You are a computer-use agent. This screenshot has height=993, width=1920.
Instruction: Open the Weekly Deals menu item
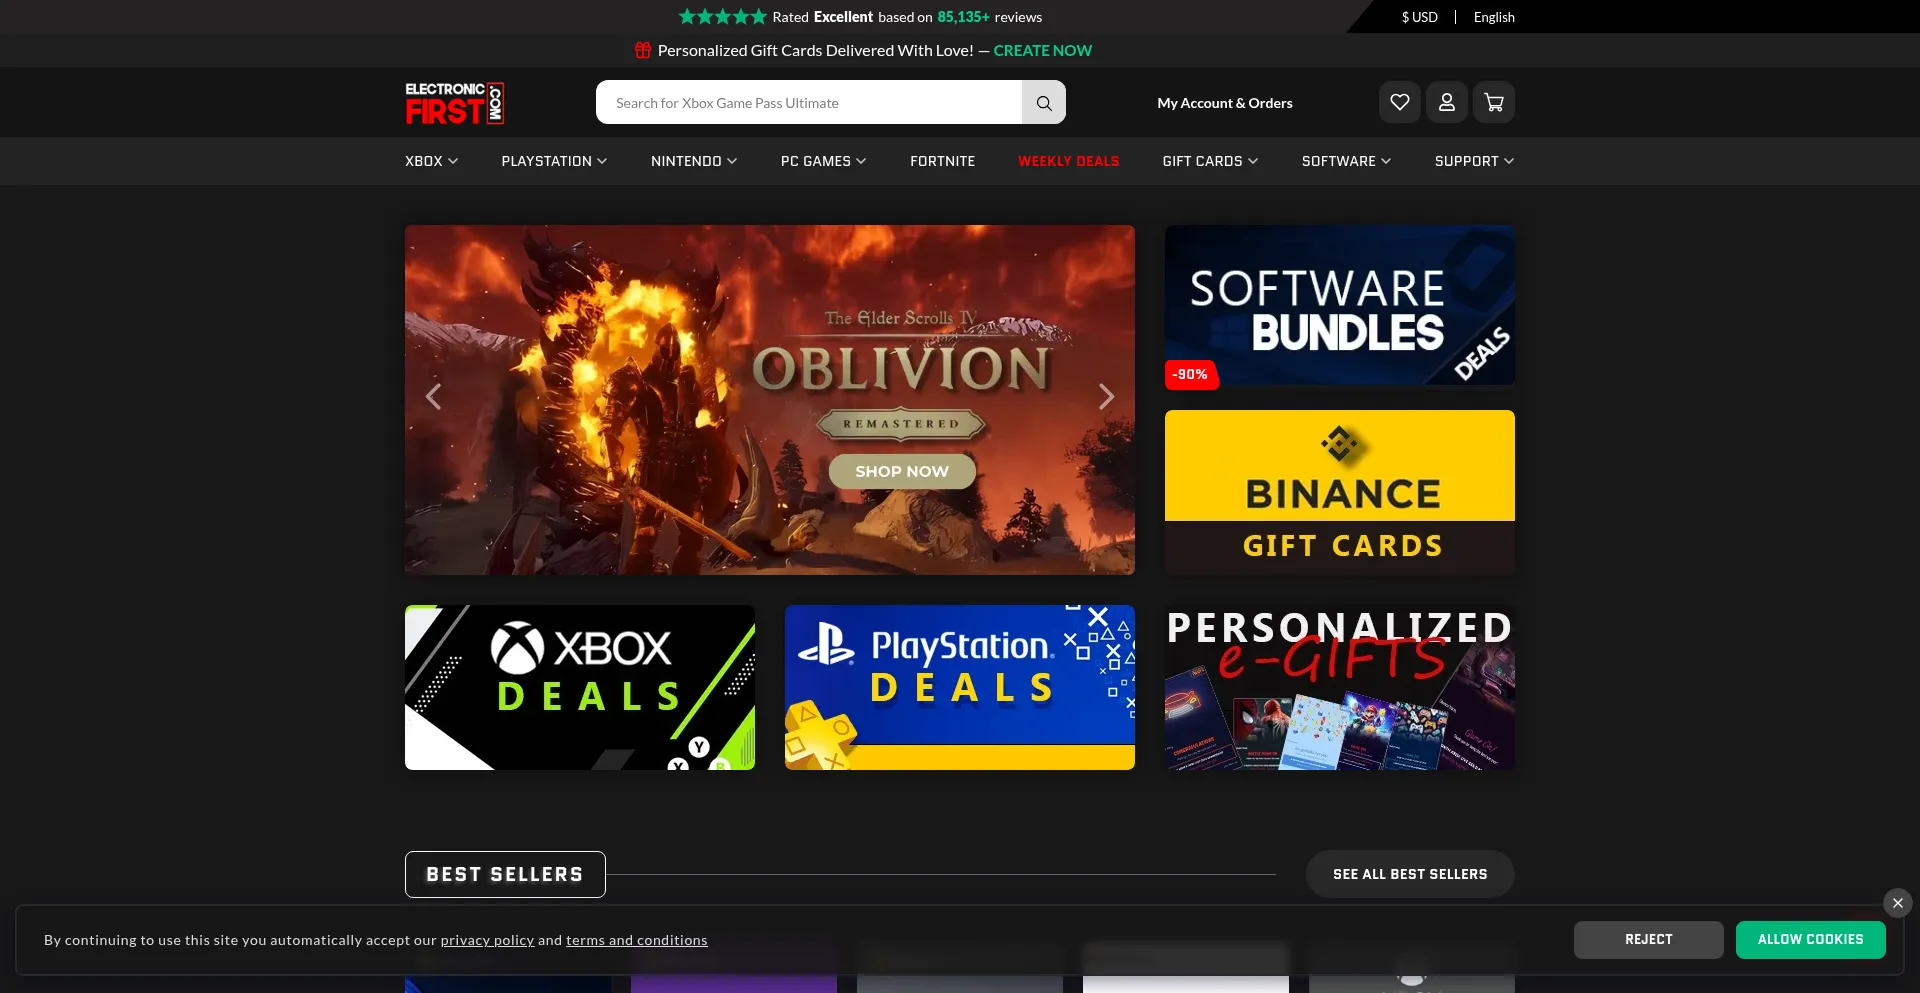[x=1068, y=161]
